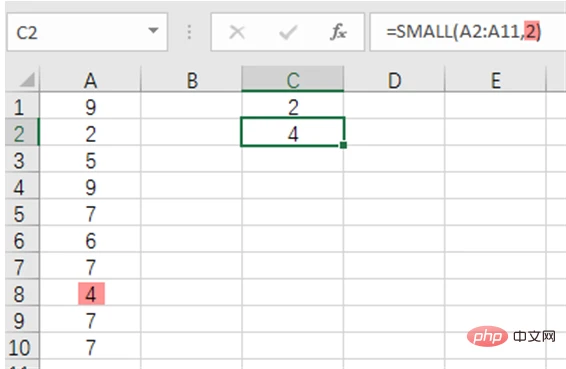The height and width of the screenshot is (369, 566).
Task: Click cell A1 containing value 9
Action: [90, 107]
